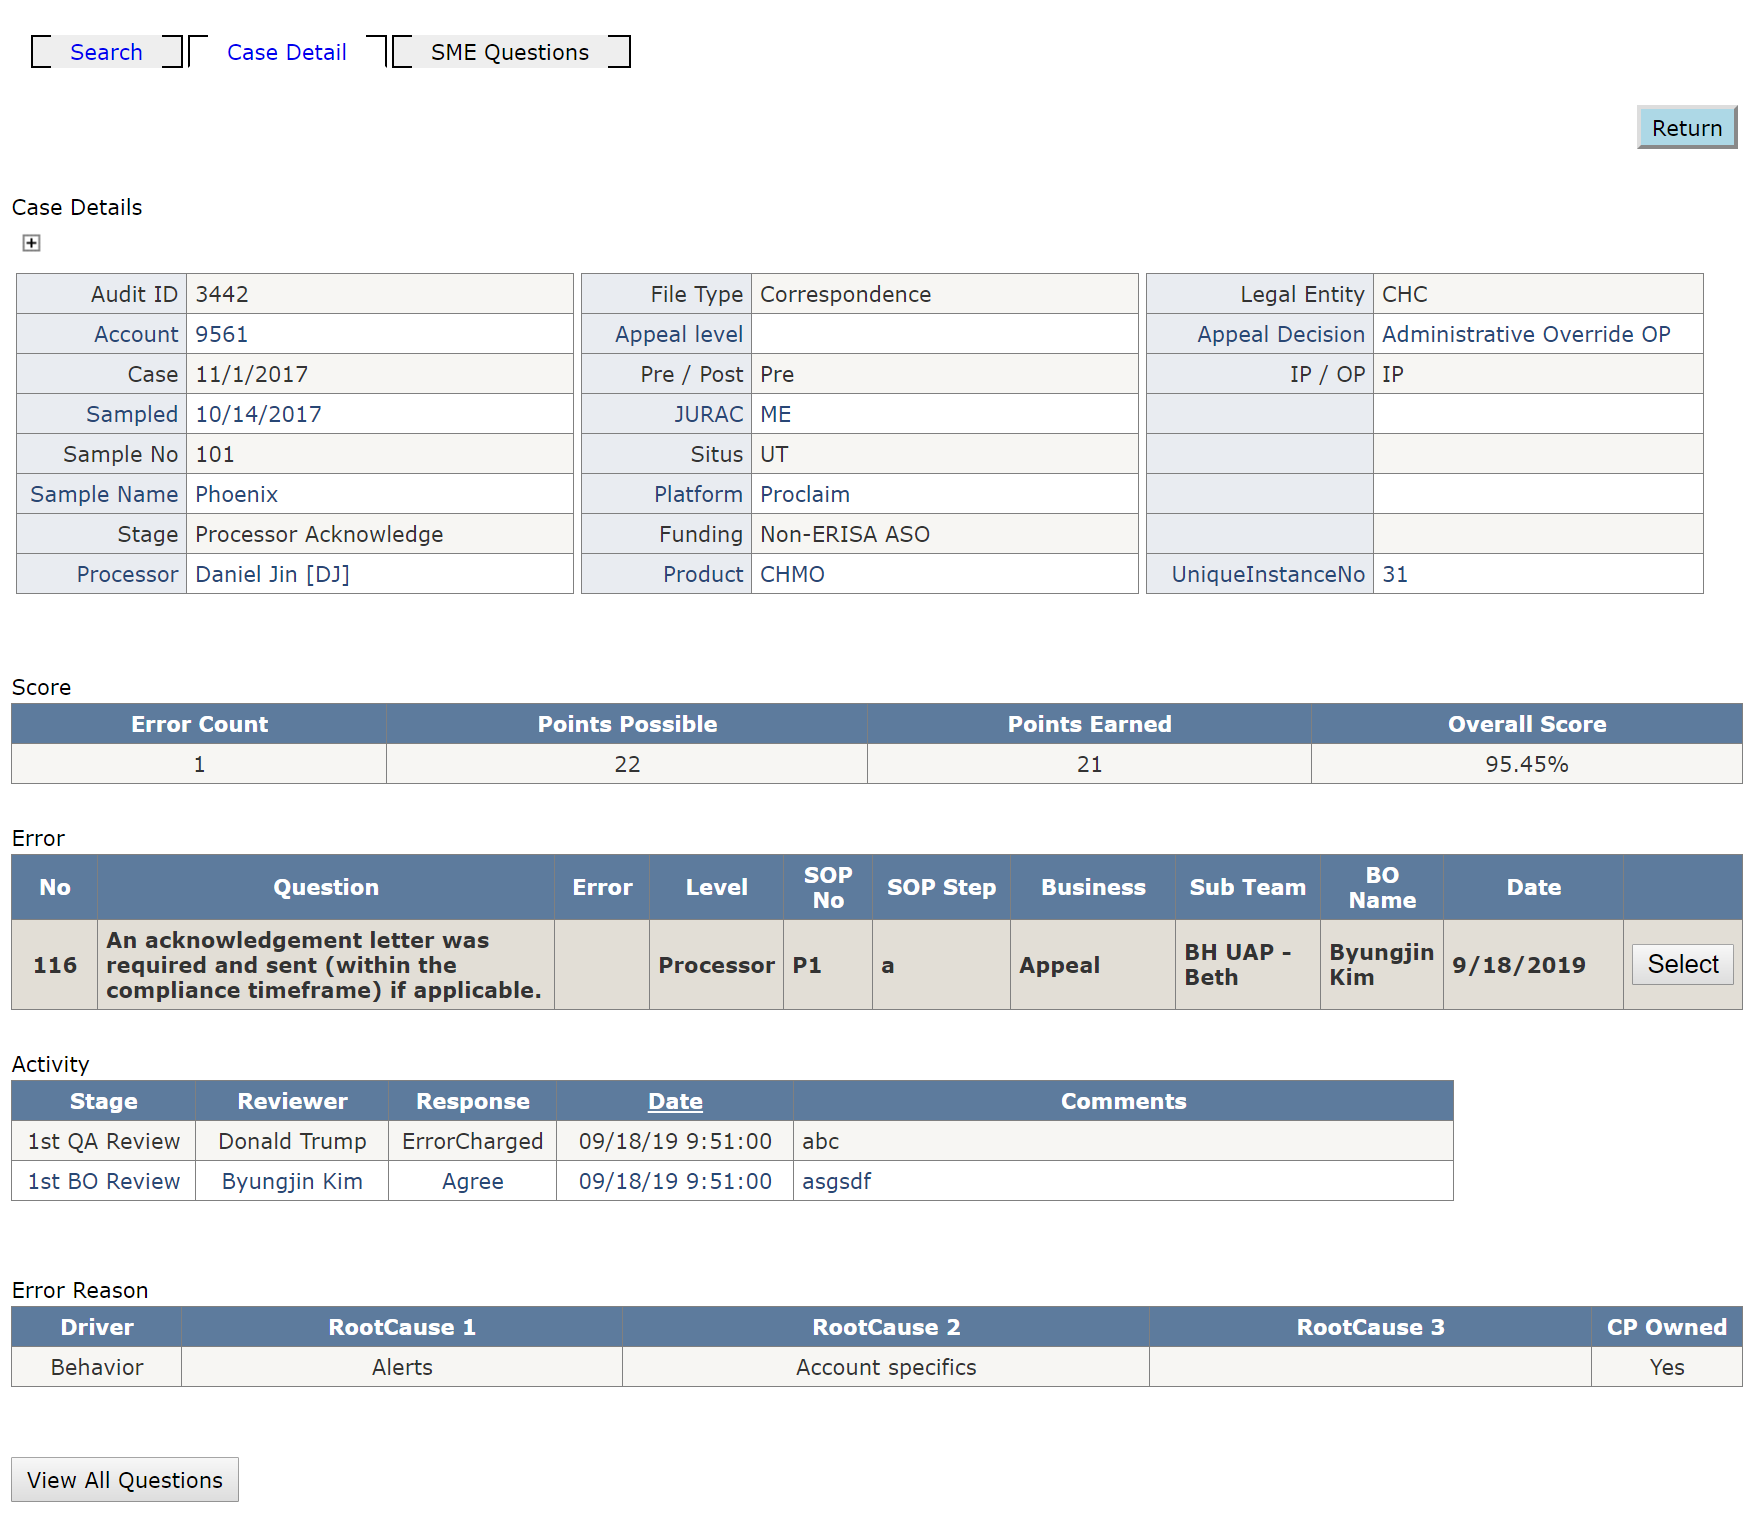Click error Date cell 9/18/2019
The image size is (1758, 1515).
tap(1533, 965)
